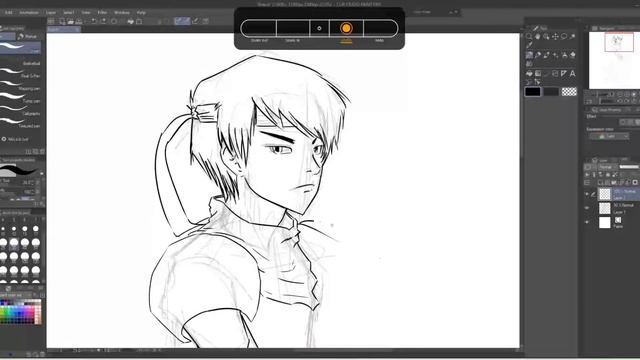Open the Layer menu
This screenshot has height=360, width=640.
pos(51,13)
